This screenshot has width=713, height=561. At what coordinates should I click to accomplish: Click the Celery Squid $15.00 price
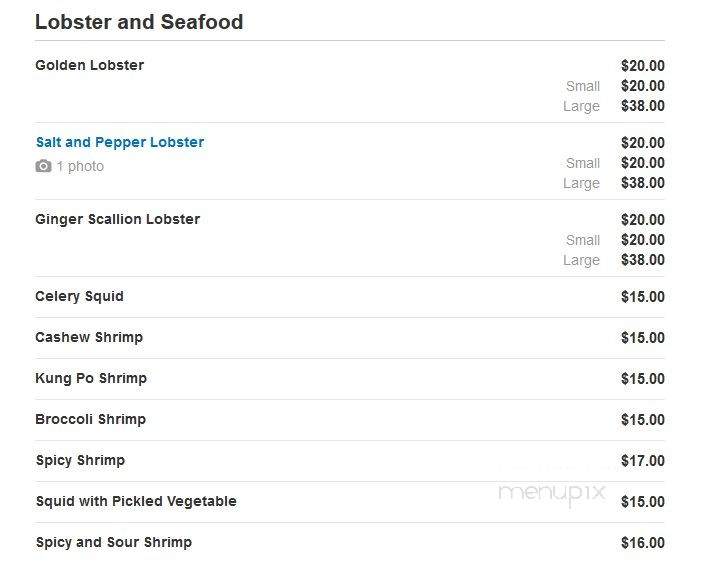pos(643,297)
